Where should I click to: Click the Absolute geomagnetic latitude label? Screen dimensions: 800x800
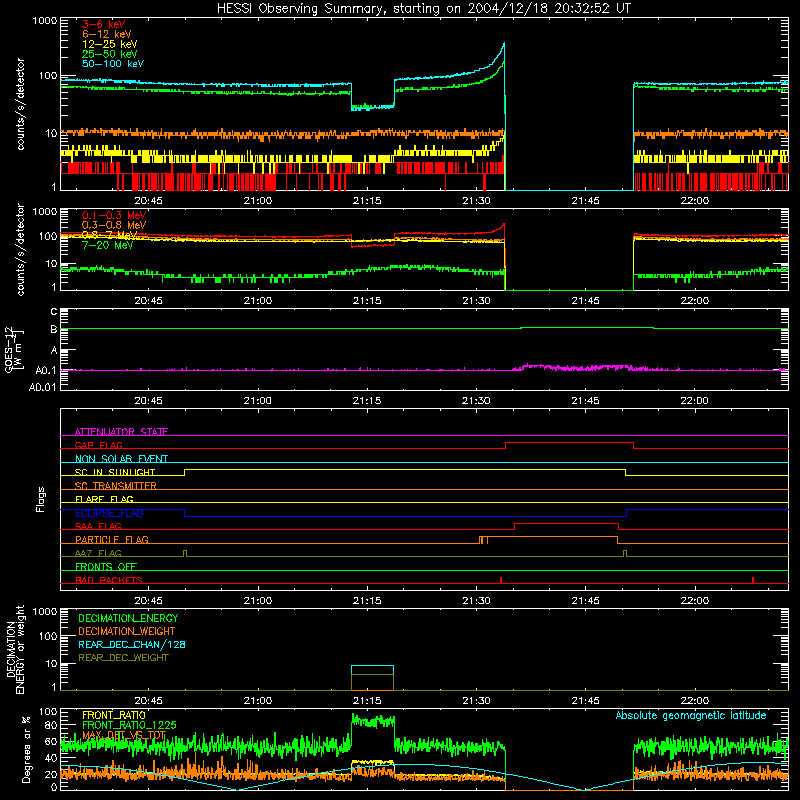(691, 716)
